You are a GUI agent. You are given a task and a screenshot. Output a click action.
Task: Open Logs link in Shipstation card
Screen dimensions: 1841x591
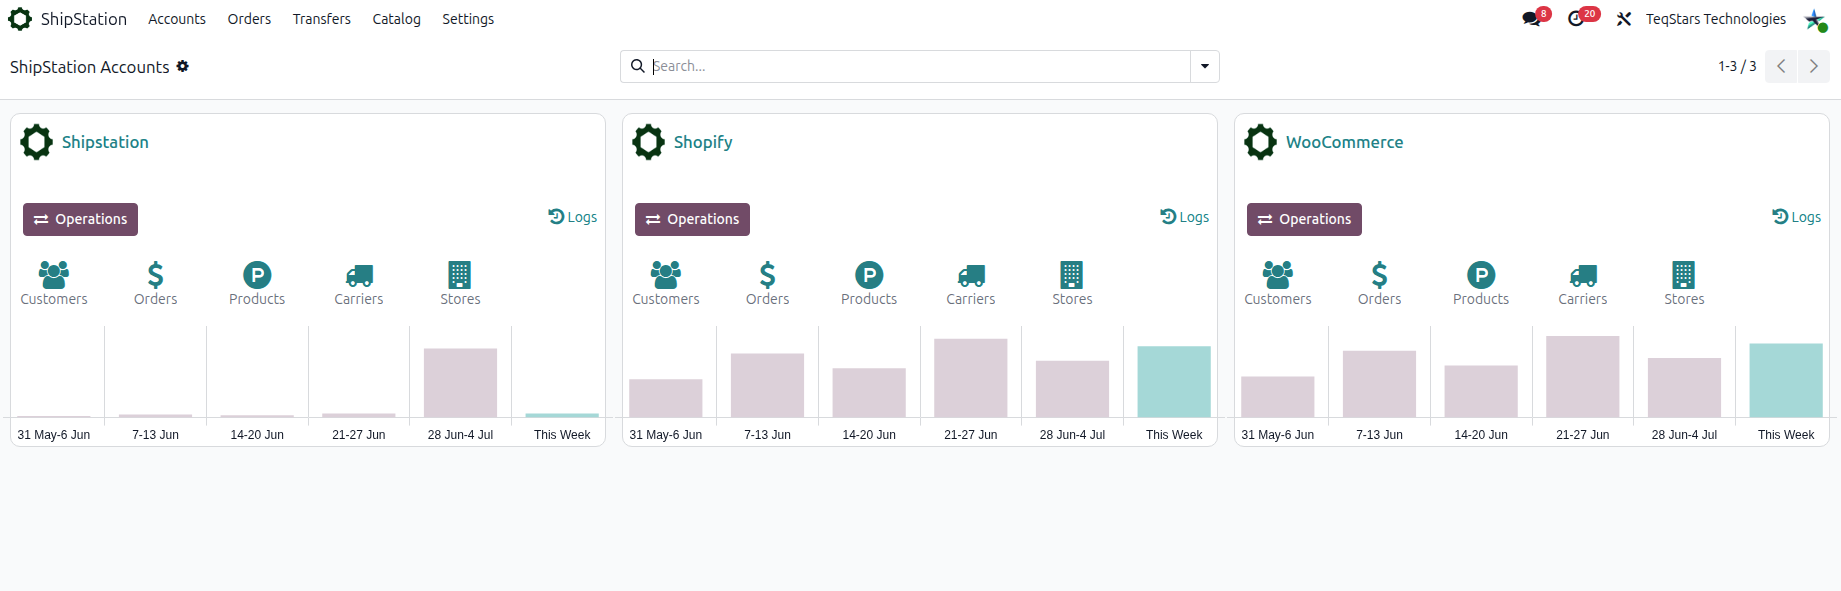pyautogui.click(x=573, y=217)
